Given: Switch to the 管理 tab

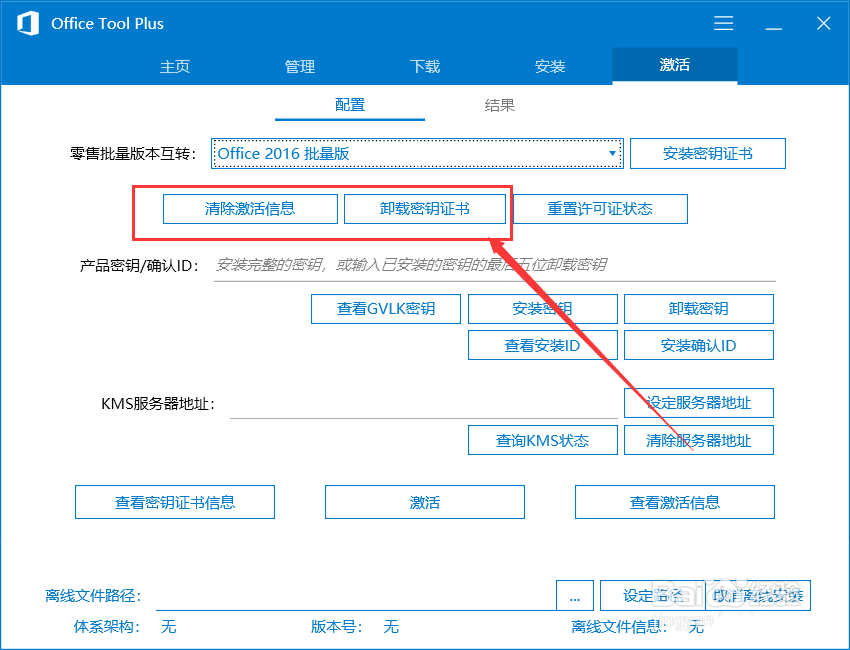Looking at the screenshot, I should tap(300, 66).
